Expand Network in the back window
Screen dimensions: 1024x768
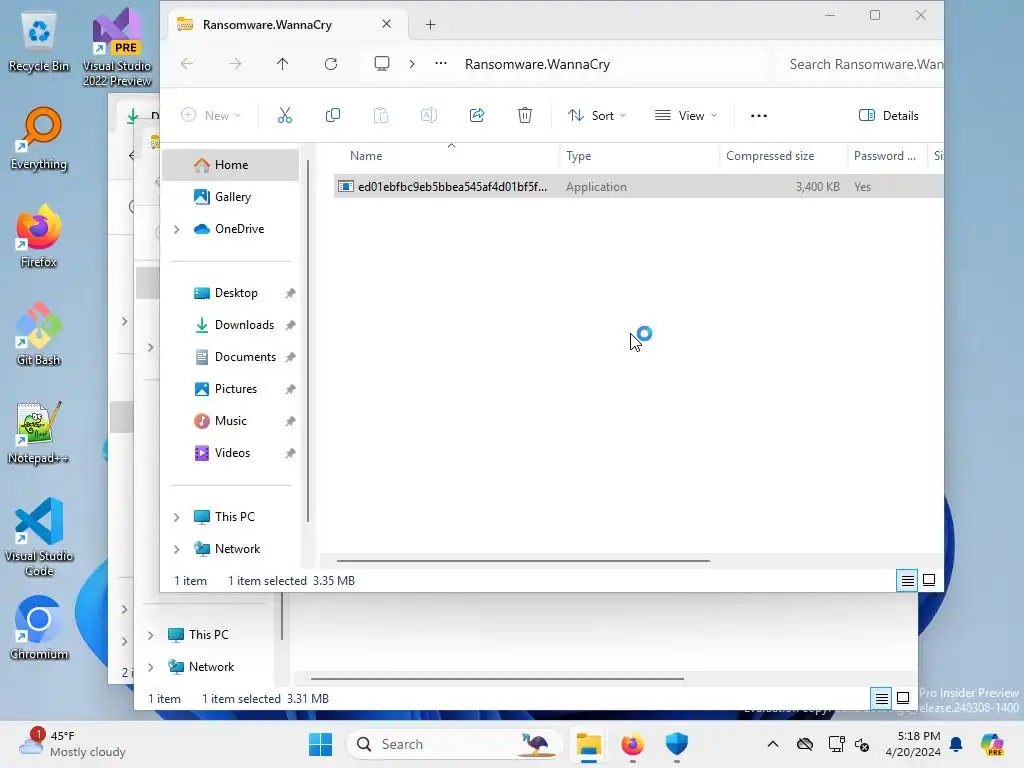tap(150, 667)
